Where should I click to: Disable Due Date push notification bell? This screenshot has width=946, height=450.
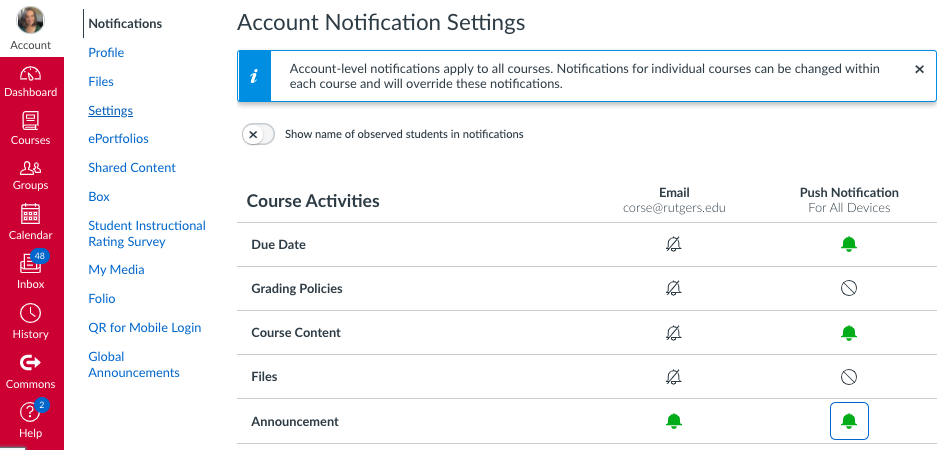tap(849, 244)
